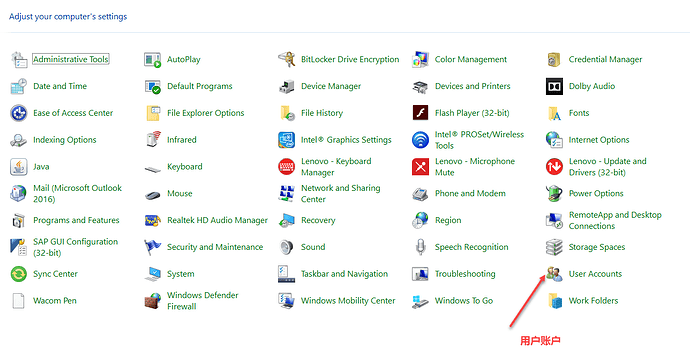Image resolution: width=690 pixels, height=362 pixels.
Task: Open the Java icon
Action: pos(19,167)
